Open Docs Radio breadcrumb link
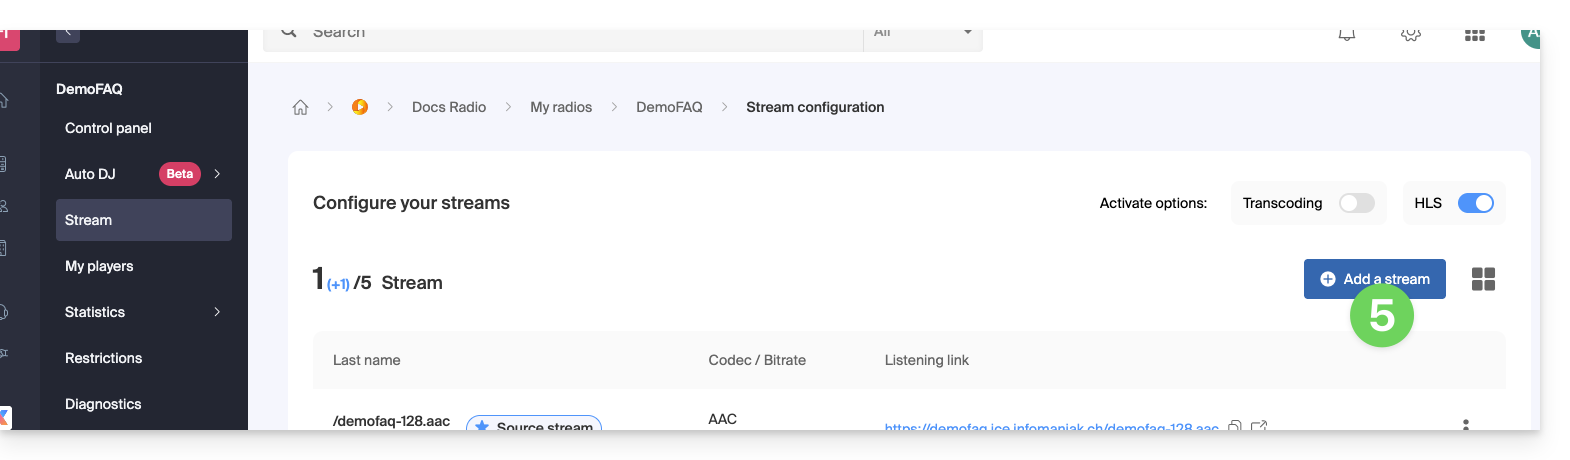1570x460 pixels. 449,107
